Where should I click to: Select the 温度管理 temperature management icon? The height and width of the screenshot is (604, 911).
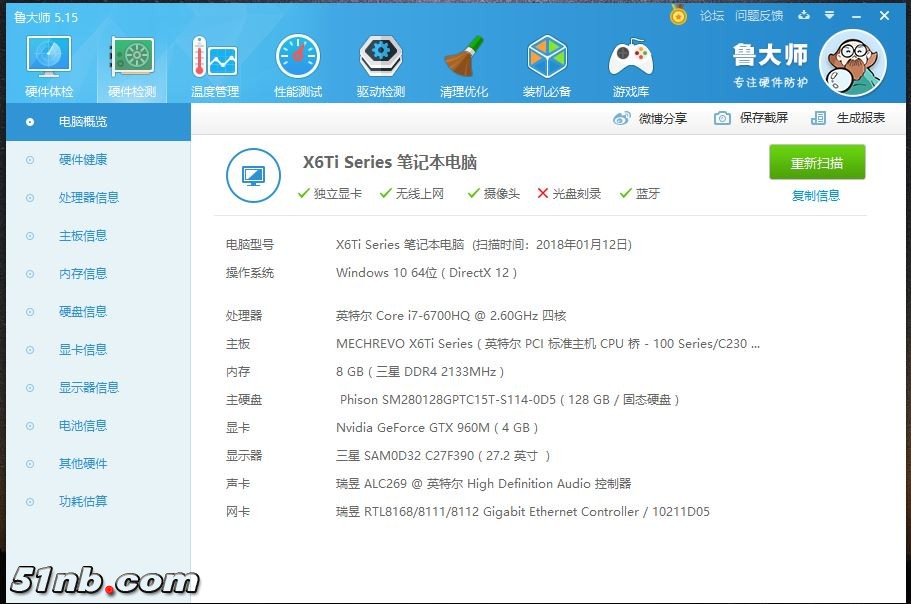214,59
